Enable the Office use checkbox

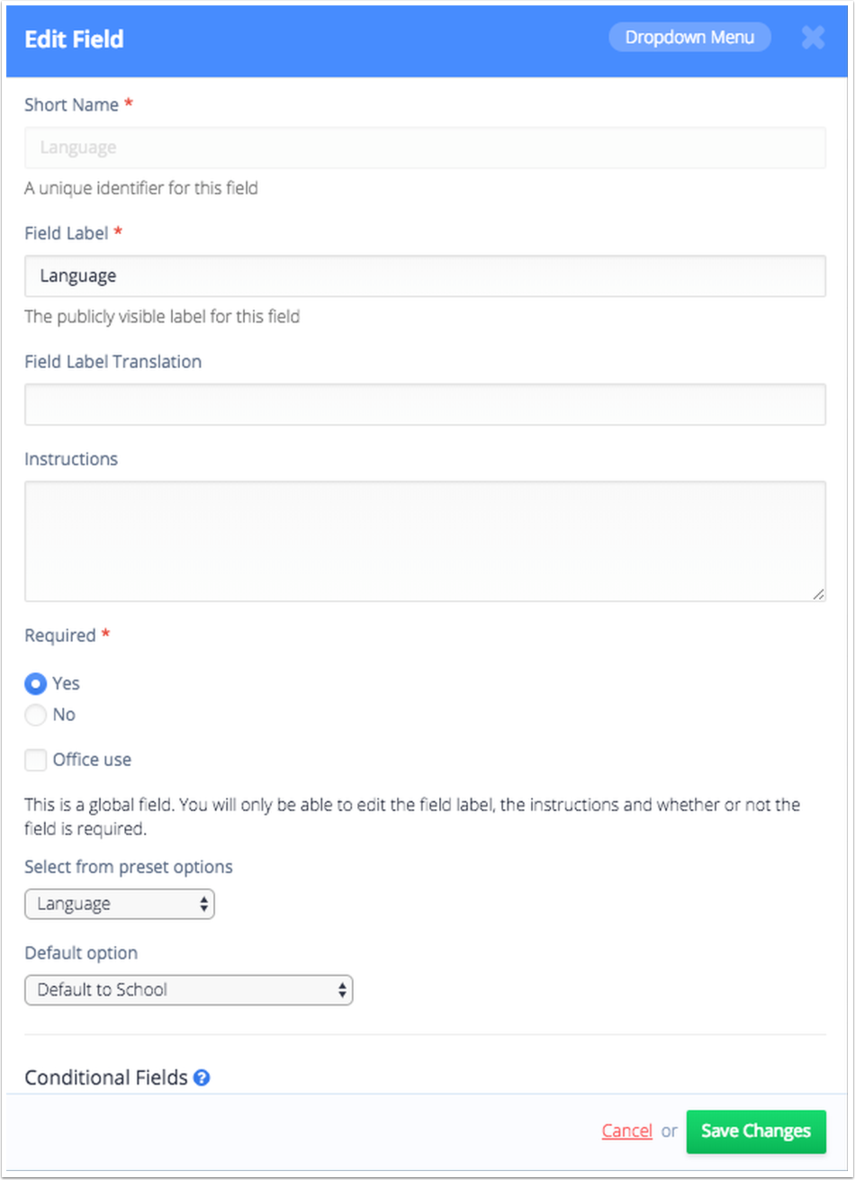[35, 759]
